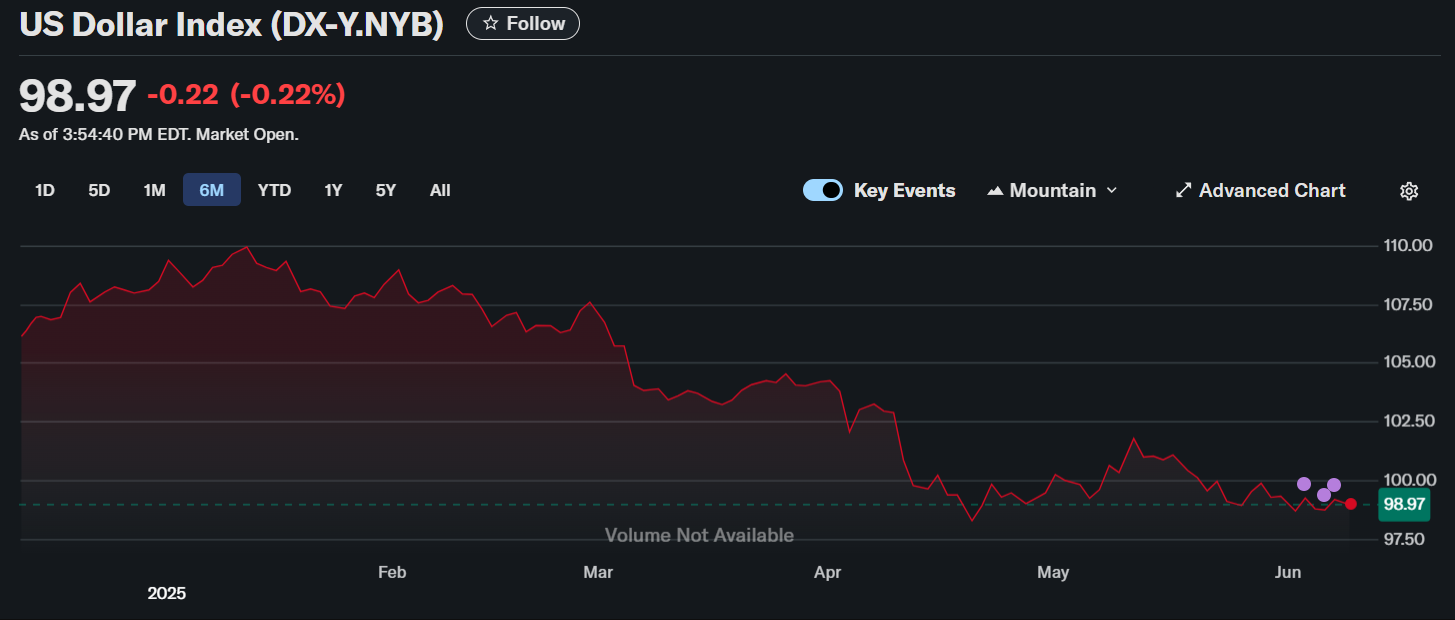Select the 5D time range

point(99,190)
